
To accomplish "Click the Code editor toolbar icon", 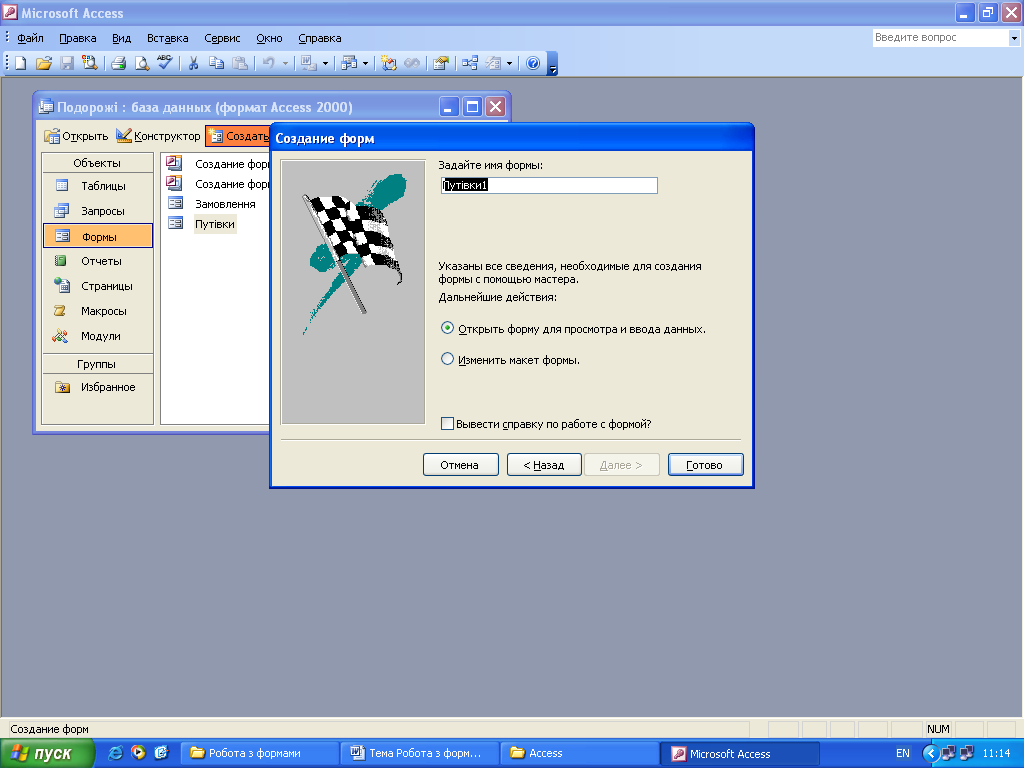I will coord(389,63).
